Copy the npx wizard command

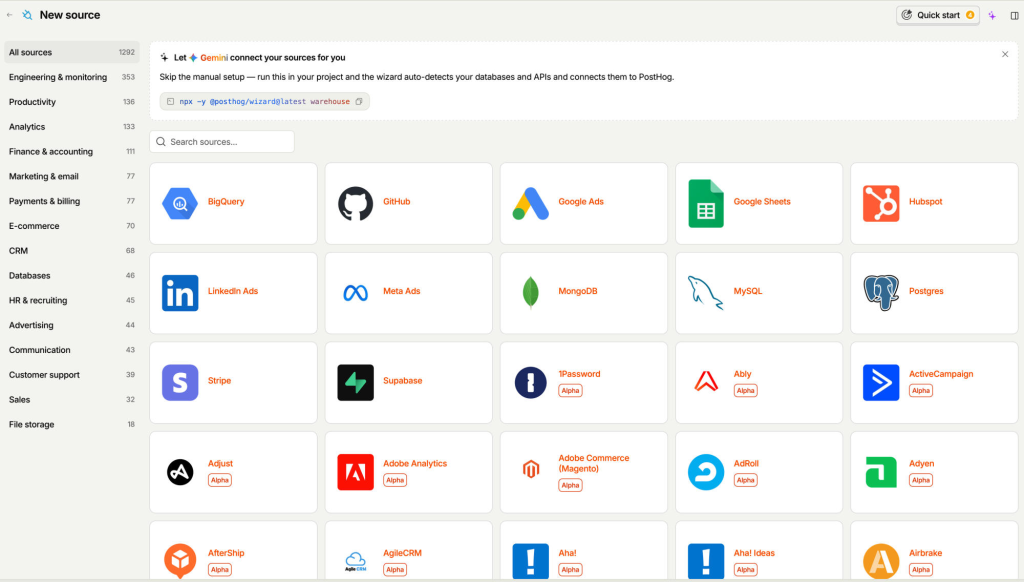click(359, 101)
